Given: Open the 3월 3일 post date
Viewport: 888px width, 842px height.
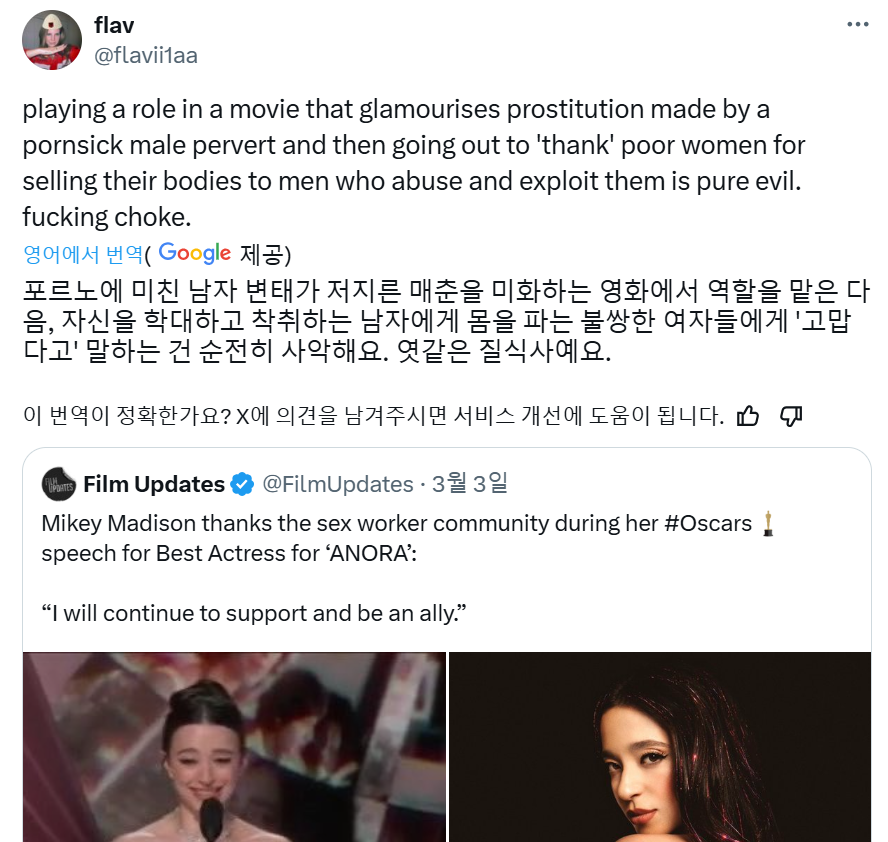Looking at the screenshot, I should pyautogui.click(x=469, y=484).
